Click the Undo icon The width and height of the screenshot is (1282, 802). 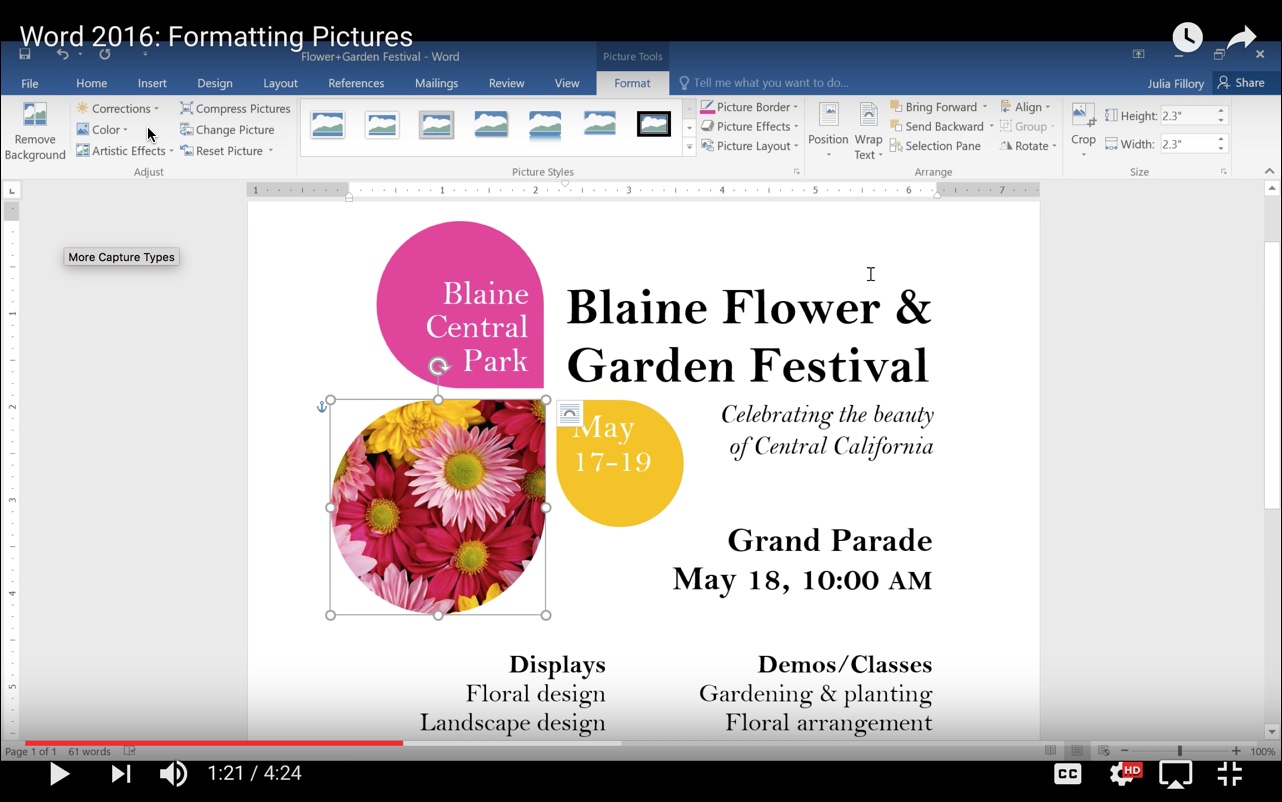tap(62, 54)
